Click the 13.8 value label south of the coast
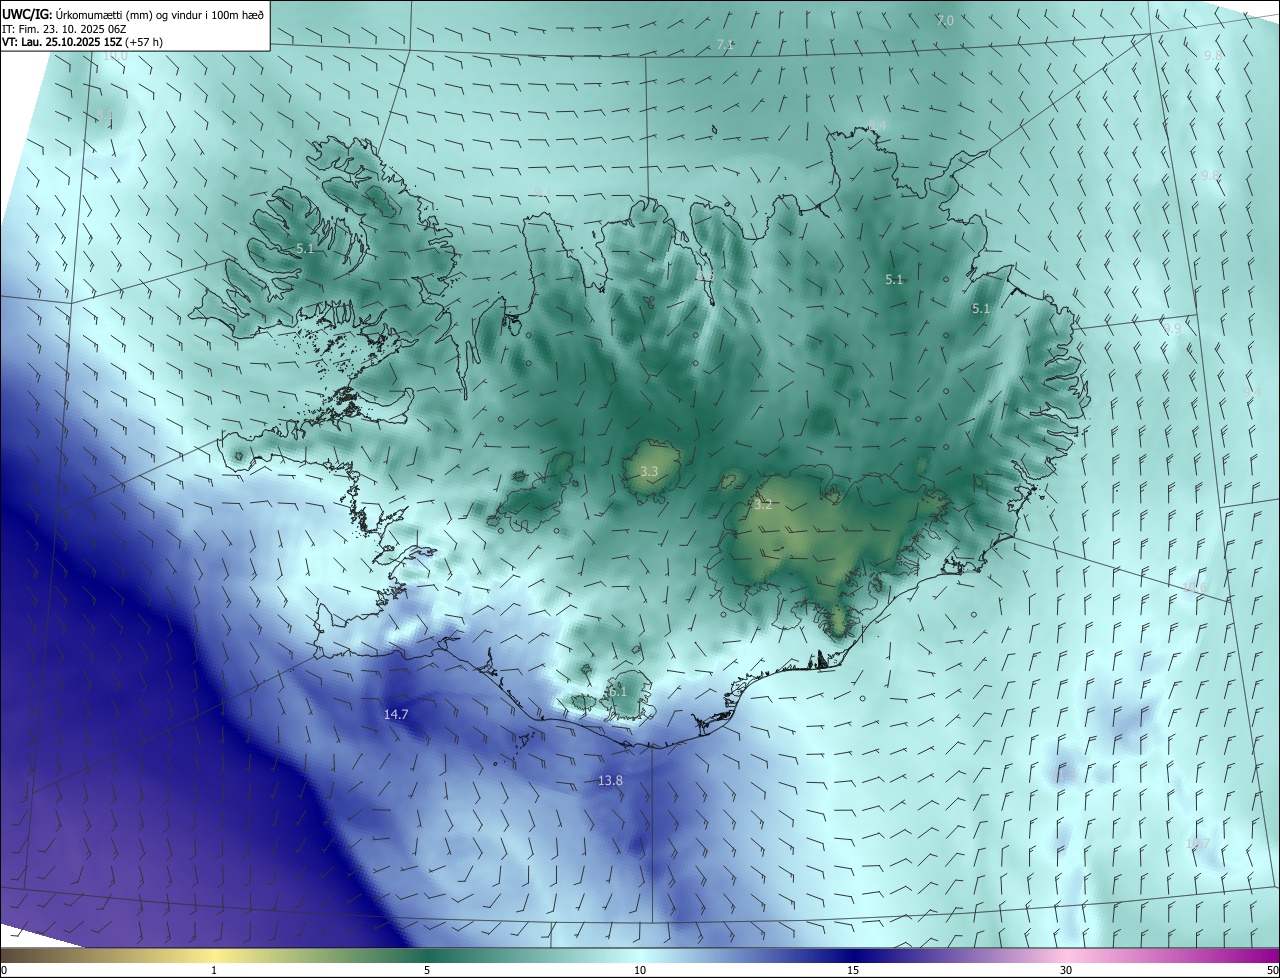This screenshot has height=978, width=1280. [x=610, y=780]
